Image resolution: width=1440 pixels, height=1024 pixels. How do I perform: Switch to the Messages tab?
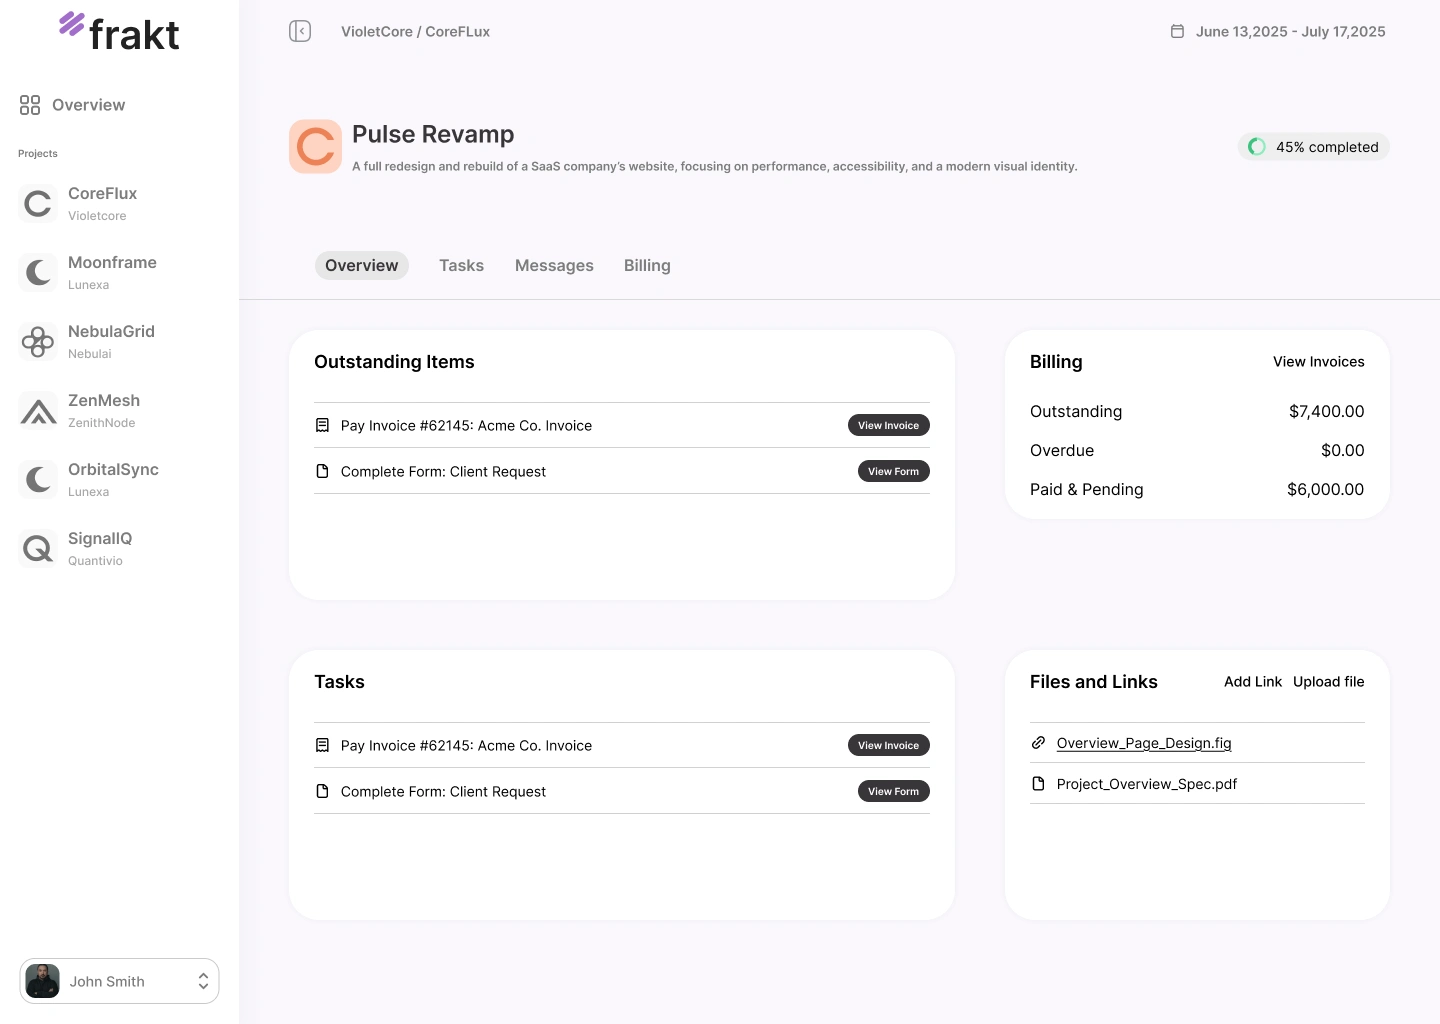pyautogui.click(x=554, y=266)
